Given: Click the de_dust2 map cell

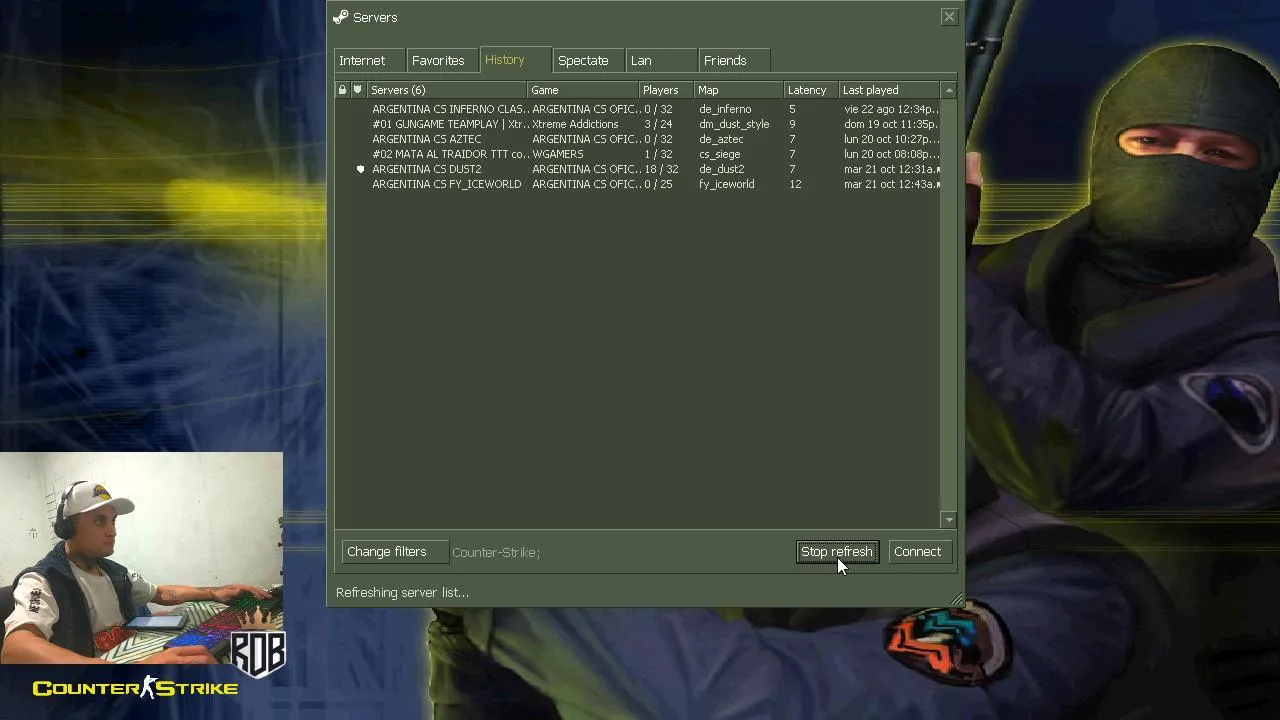Looking at the screenshot, I should tap(721, 169).
